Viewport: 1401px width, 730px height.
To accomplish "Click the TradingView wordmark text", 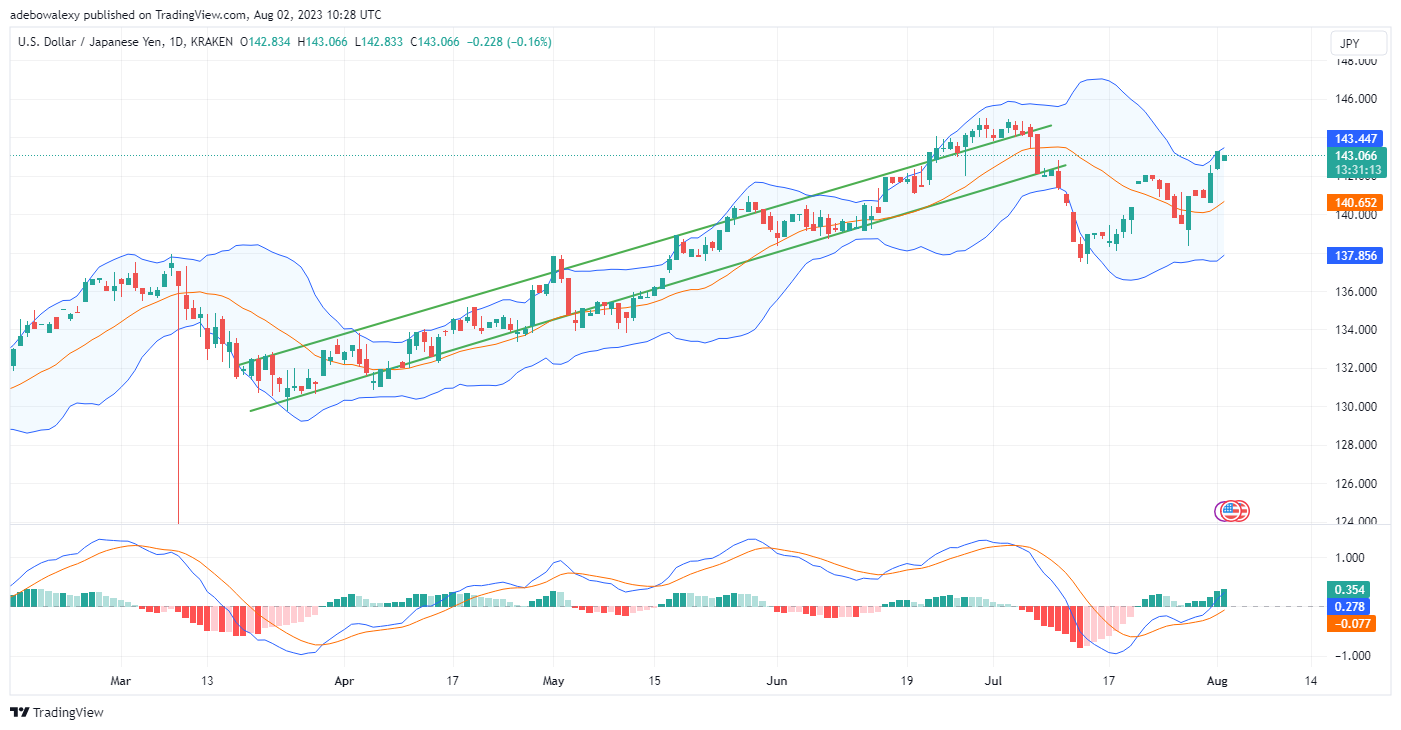I will coord(68,712).
